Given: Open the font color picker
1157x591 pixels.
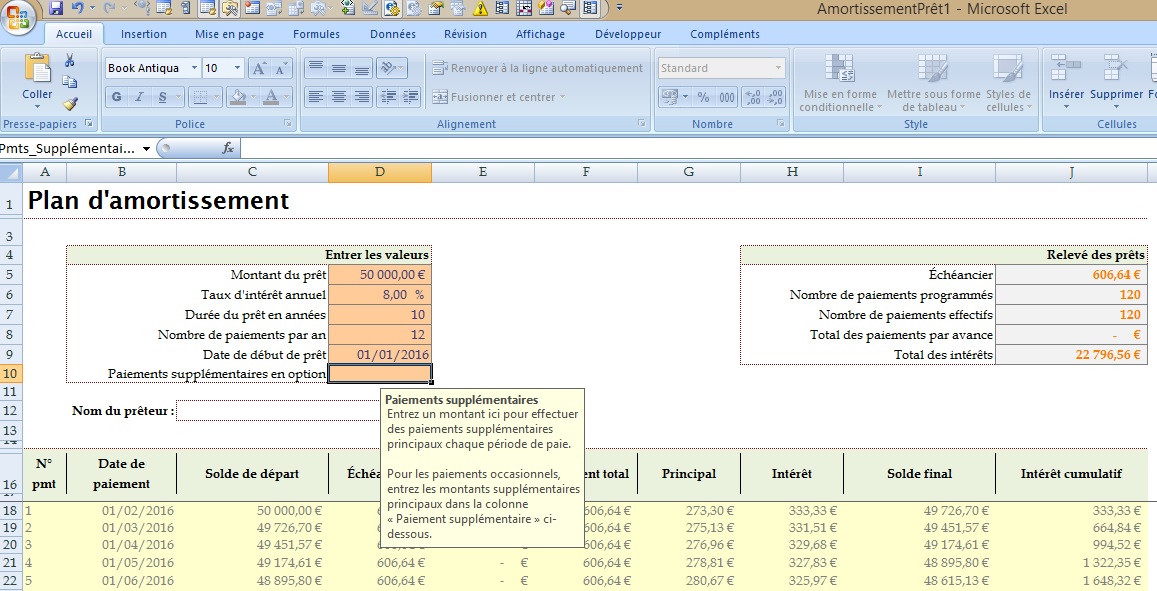Looking at the screenshot, I should [273, 95].
